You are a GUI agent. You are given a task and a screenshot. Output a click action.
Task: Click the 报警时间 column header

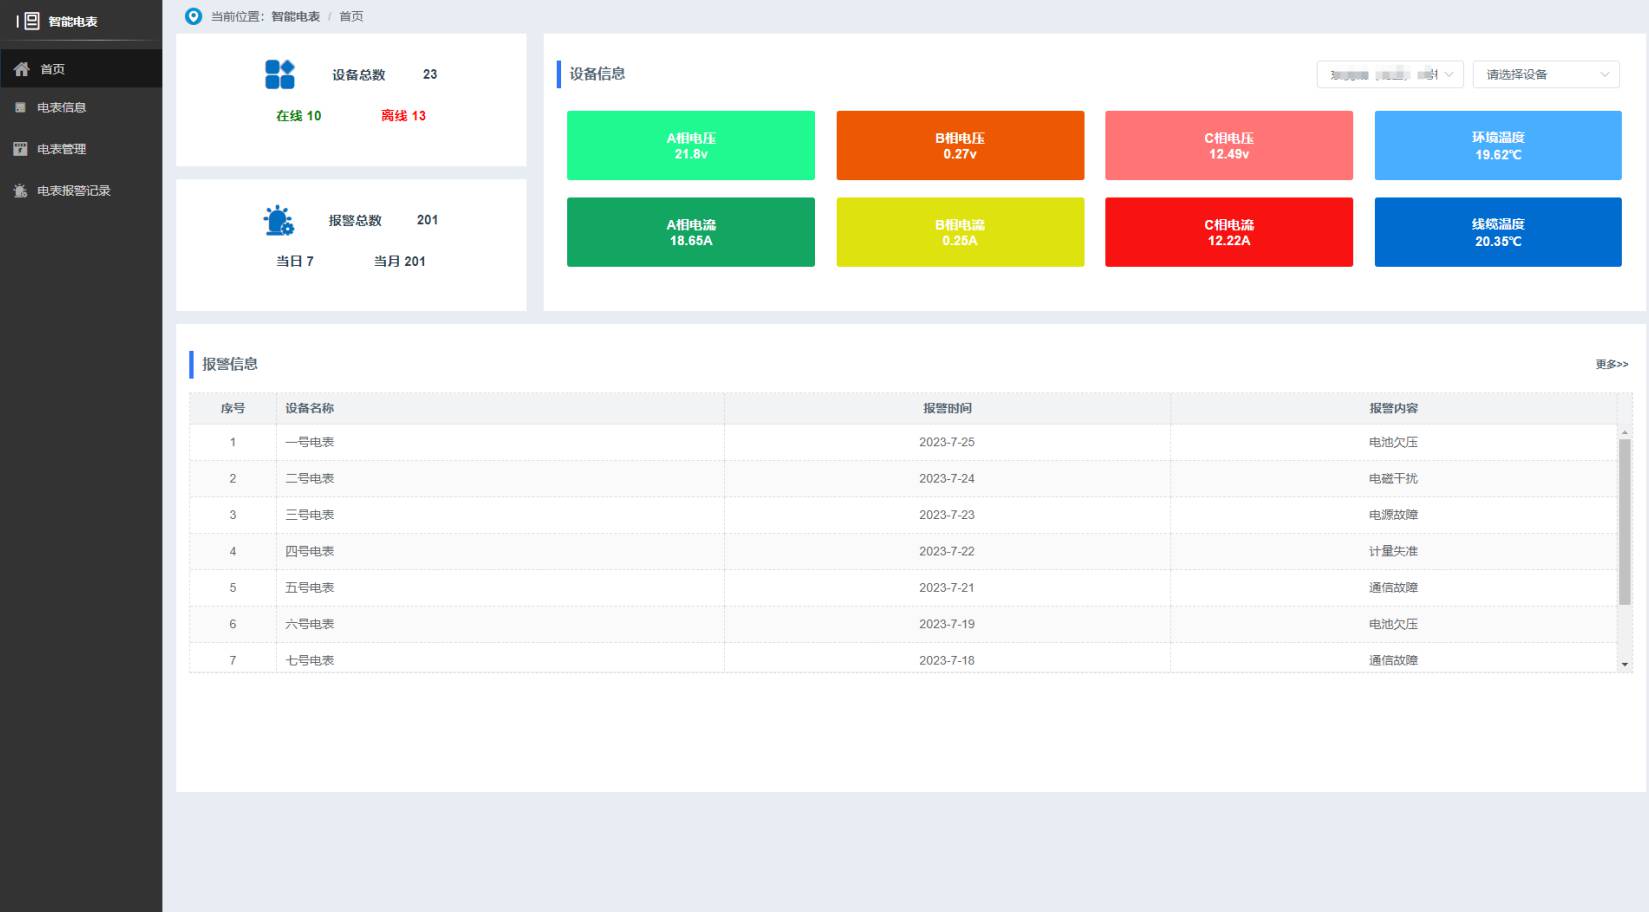click(x=946, y=408)
